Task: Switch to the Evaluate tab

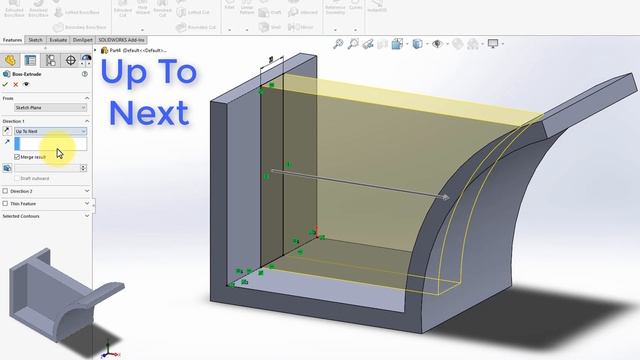Action: (x=58, y=40)
